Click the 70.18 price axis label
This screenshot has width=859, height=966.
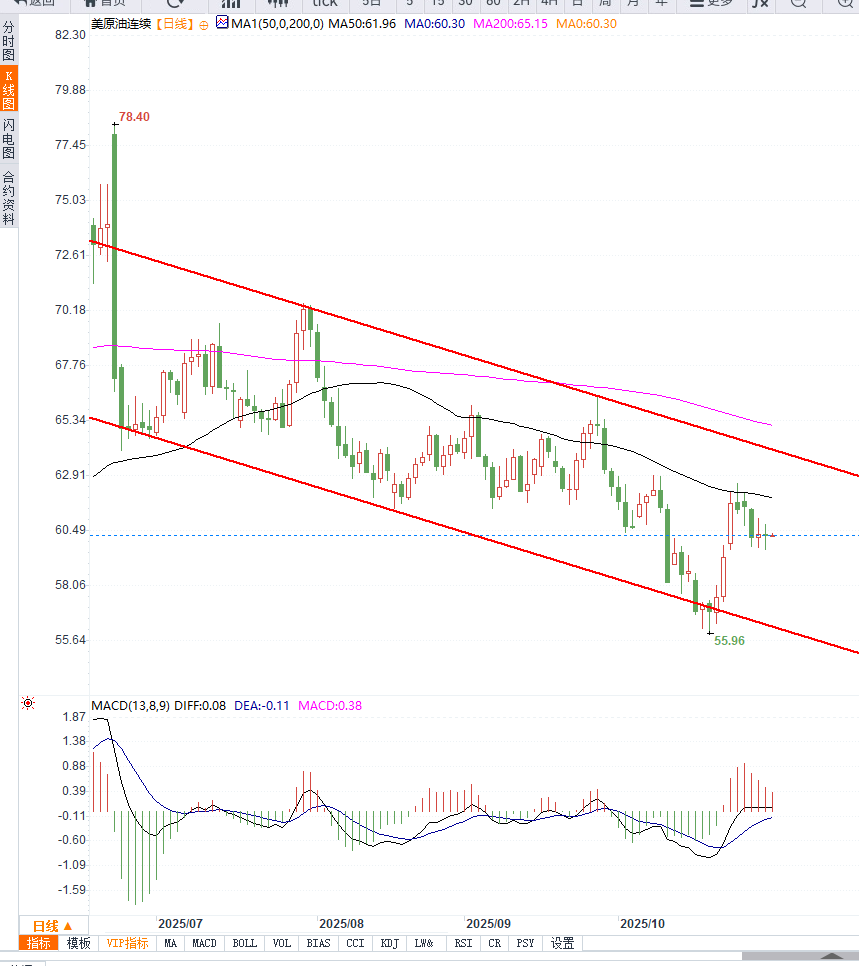tap(70, 309)
